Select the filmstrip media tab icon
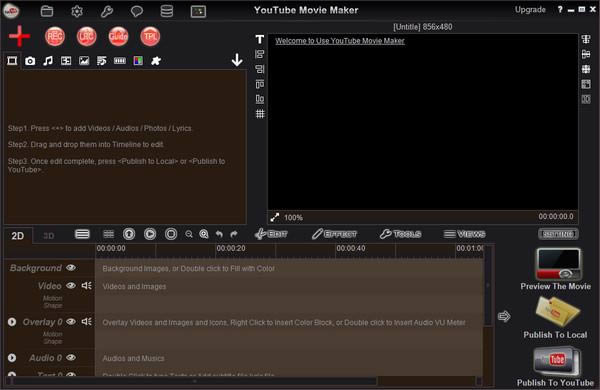The width and height of the screenshot is (600, 390). click(120, 61)
